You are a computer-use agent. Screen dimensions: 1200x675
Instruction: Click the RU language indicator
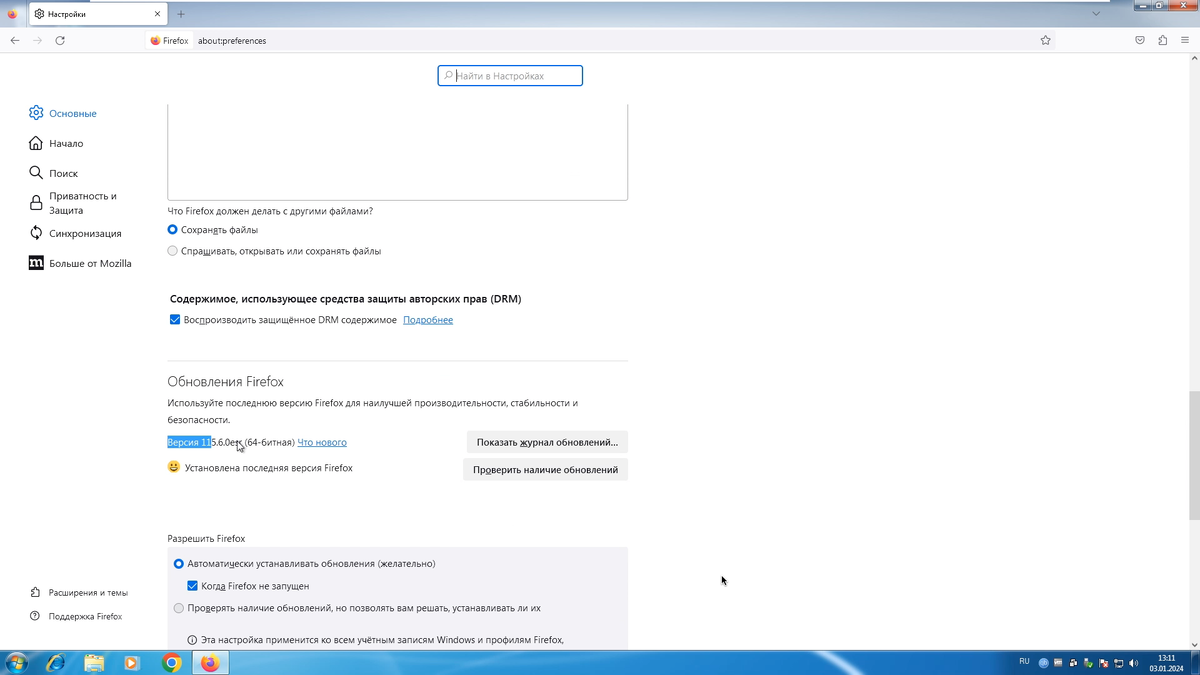tap(1024, 662)
